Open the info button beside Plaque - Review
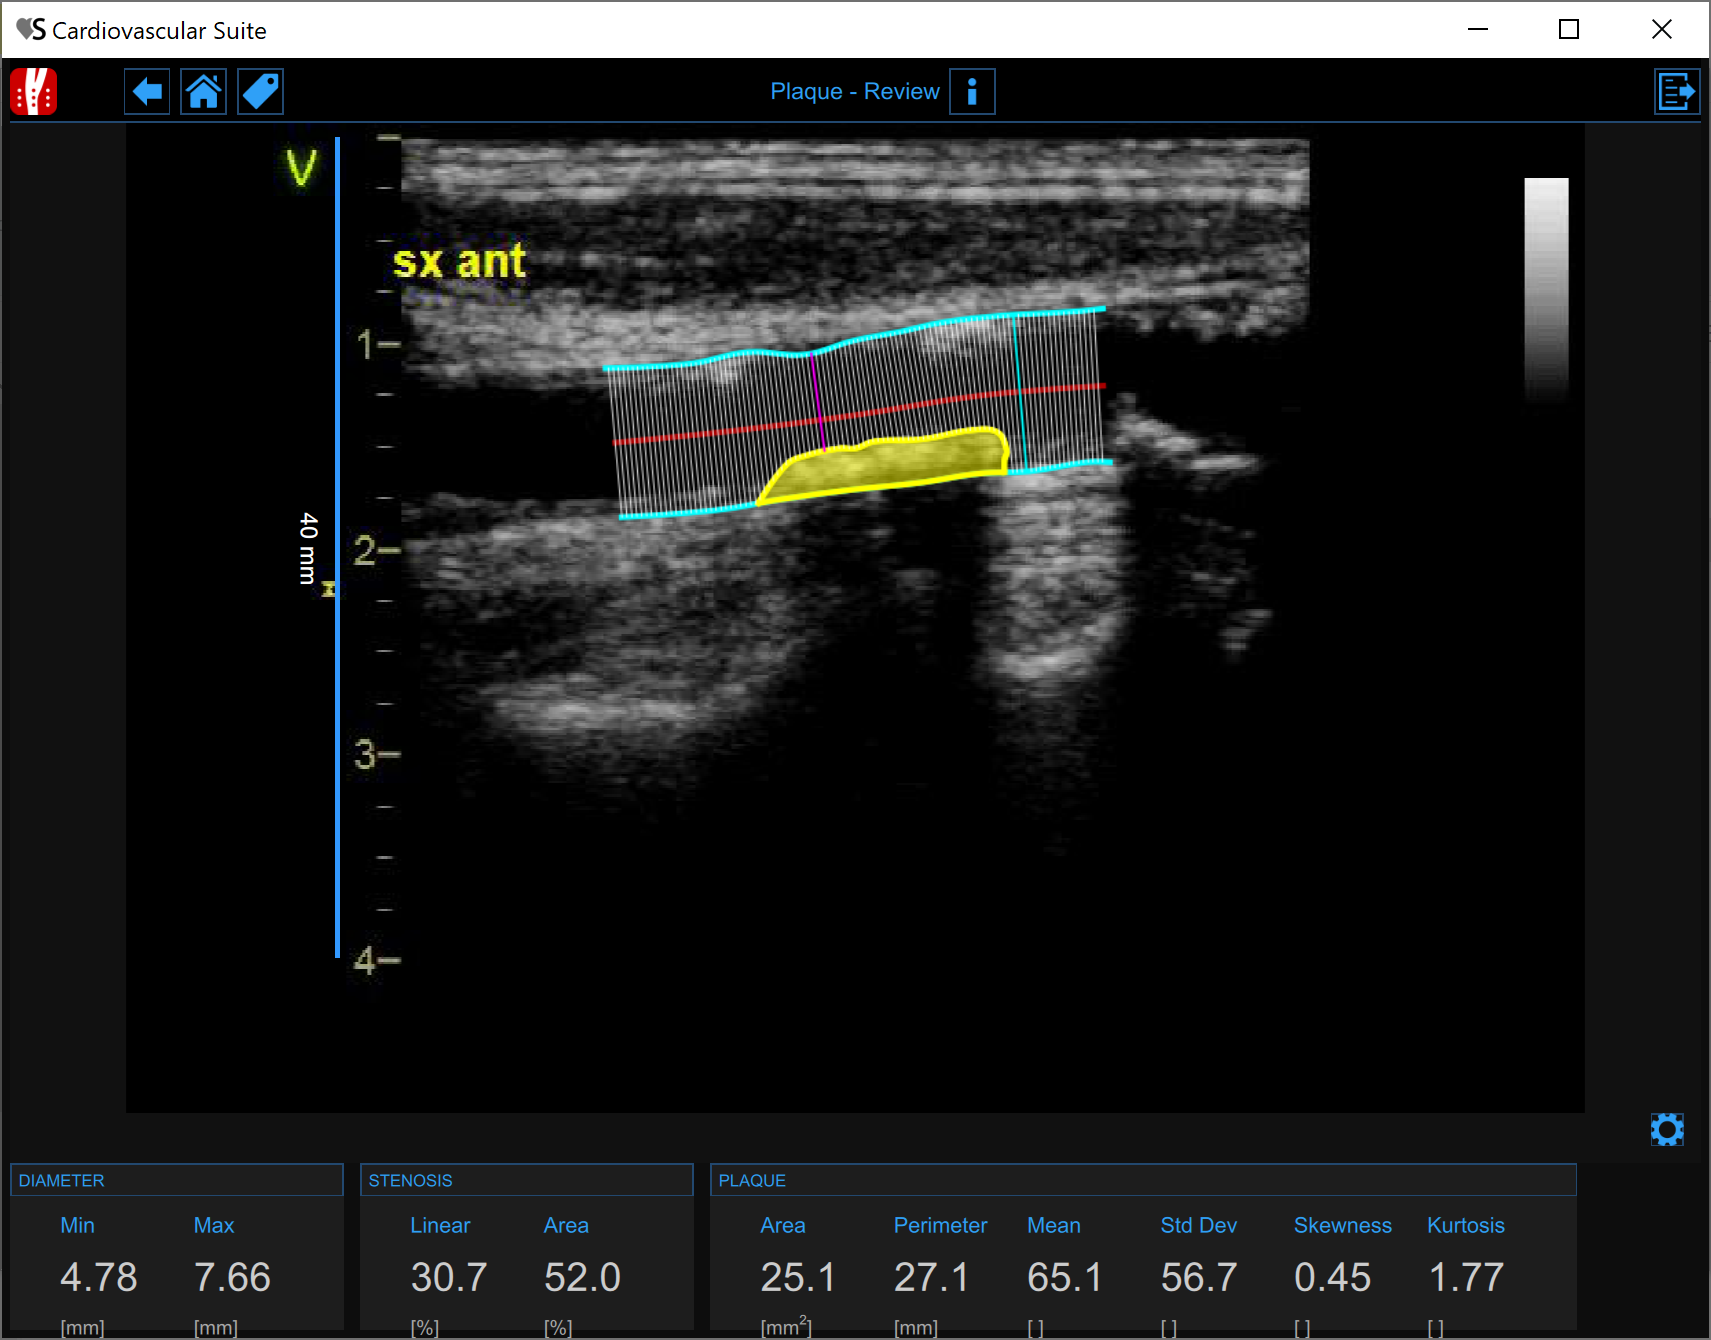Viewport: 1711px width, 1340px height. pos(971,92)
